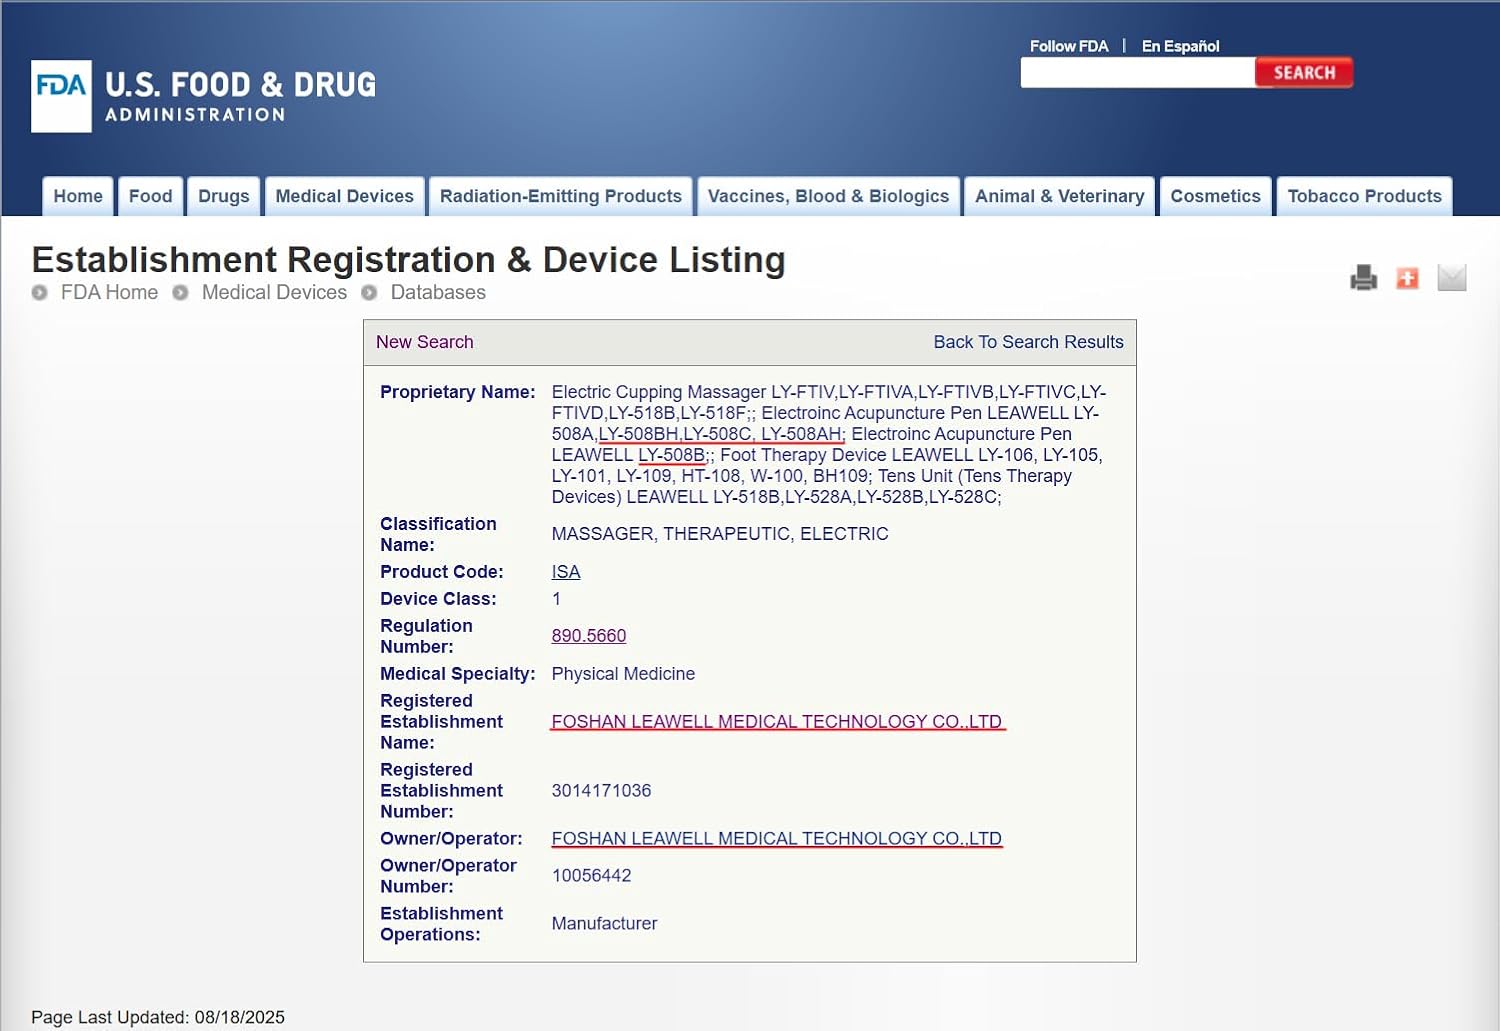
Task: Go to the Tobacco Products tab
Action: pos(1364,196)
